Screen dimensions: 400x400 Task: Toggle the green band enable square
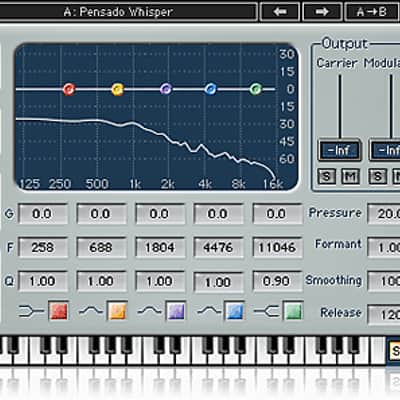[293, 311]
